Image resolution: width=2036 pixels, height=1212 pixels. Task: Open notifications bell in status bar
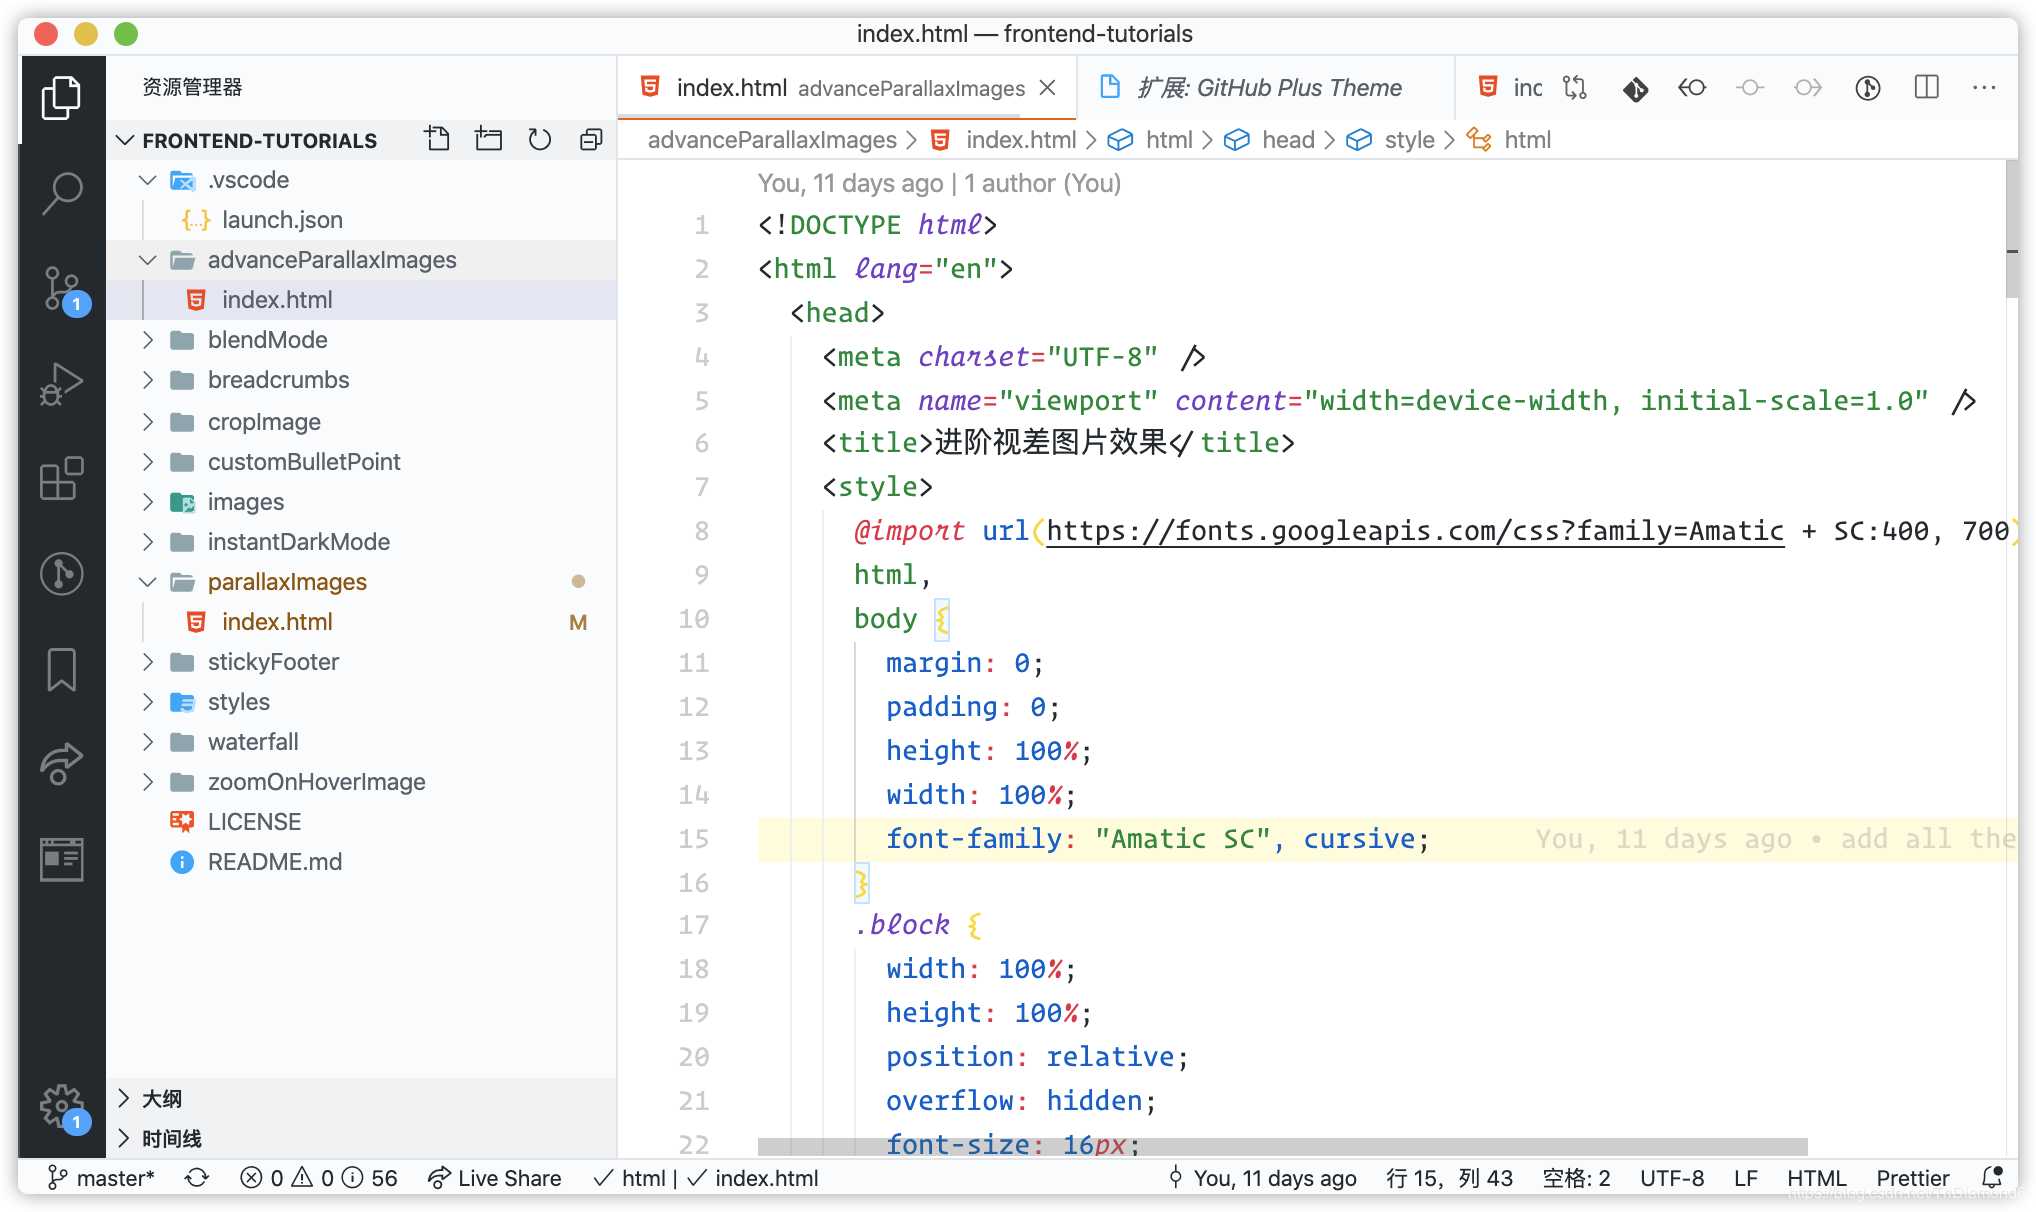(x=1992, y=1178)
